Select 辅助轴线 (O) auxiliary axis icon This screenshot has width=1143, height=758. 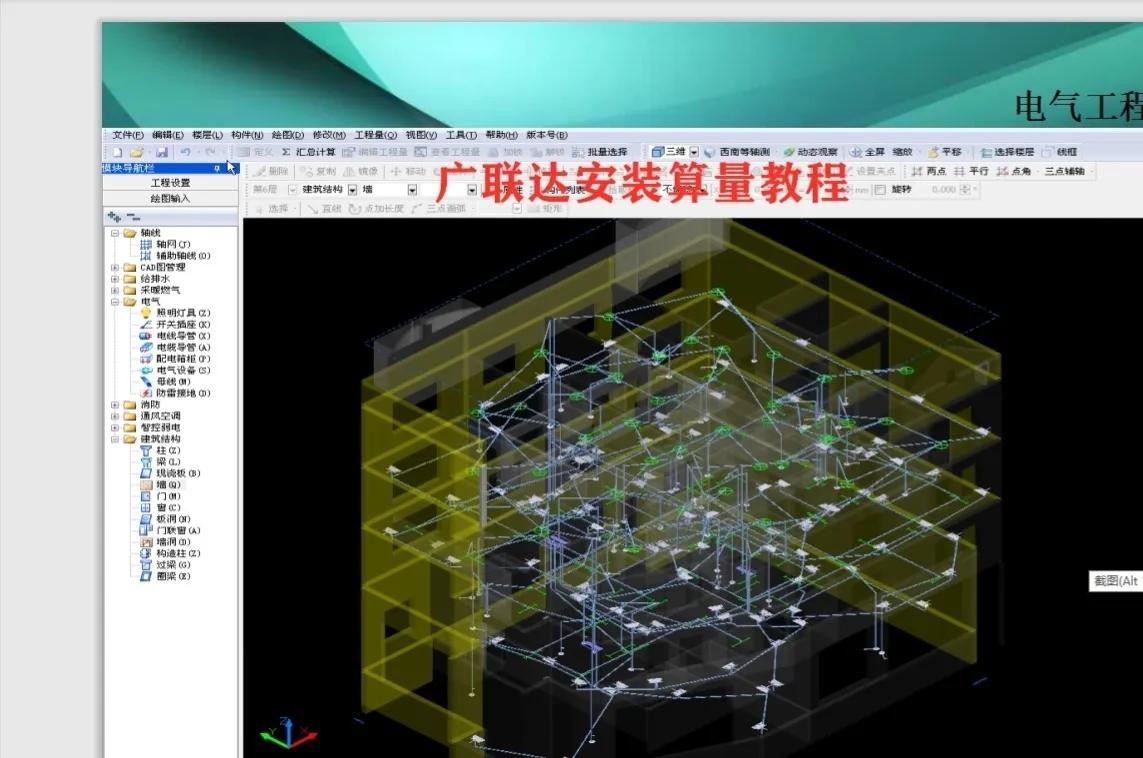(x=146, y=256)
